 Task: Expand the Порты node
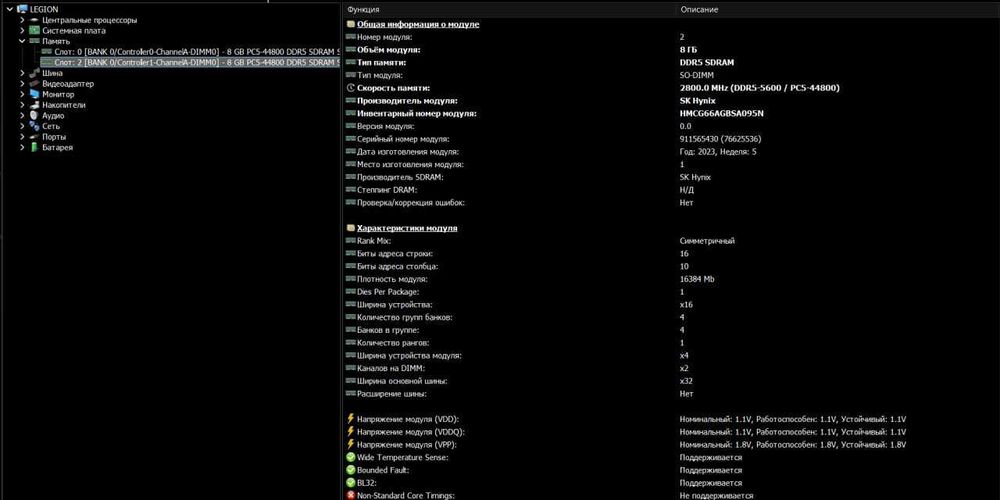tap(22, 136)
